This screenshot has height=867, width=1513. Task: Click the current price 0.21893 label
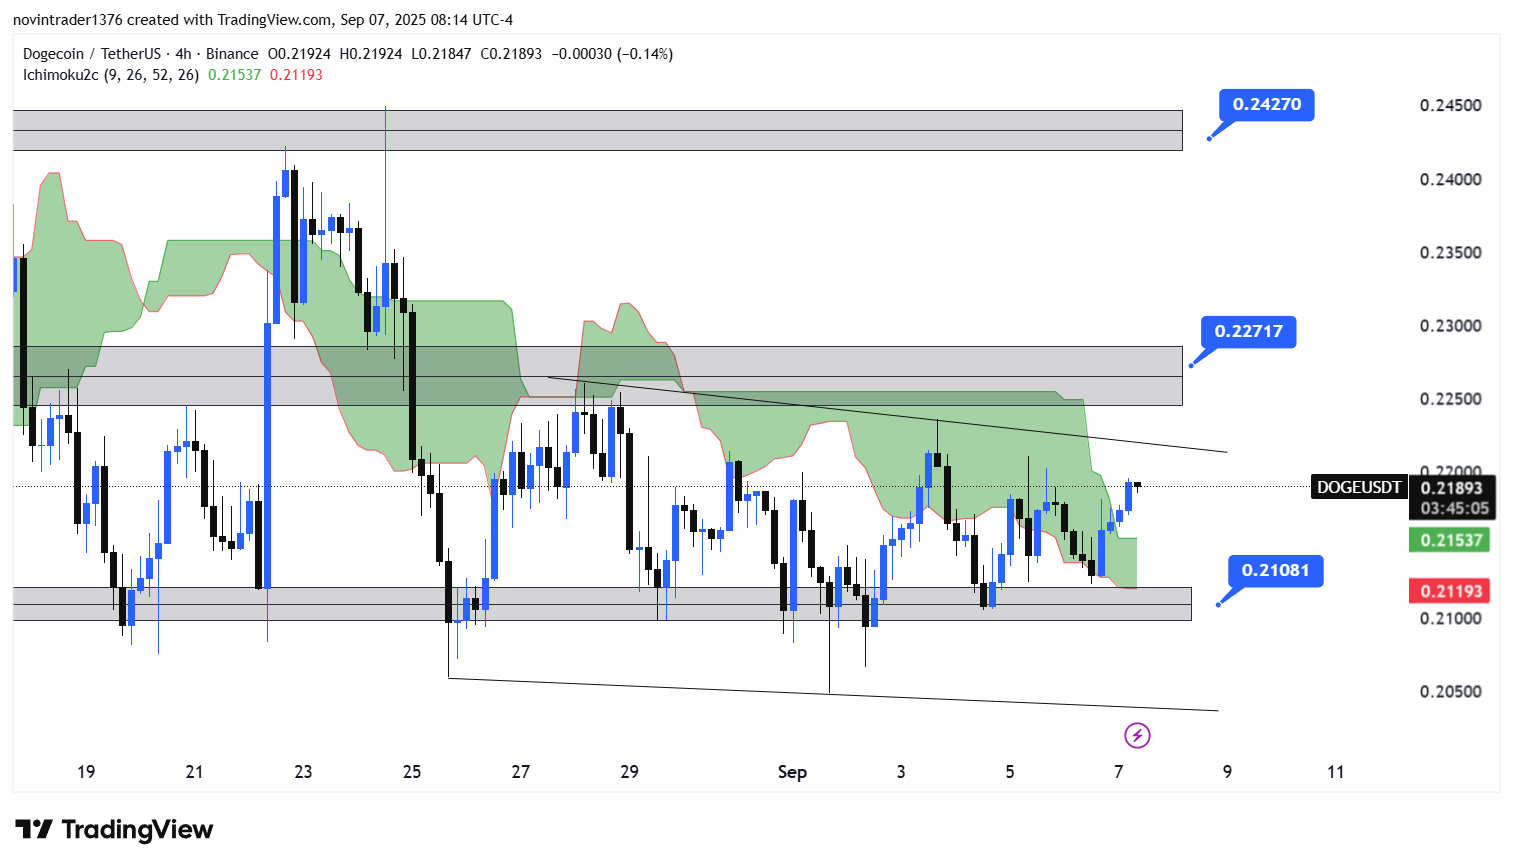click(x=1451, y=487)
